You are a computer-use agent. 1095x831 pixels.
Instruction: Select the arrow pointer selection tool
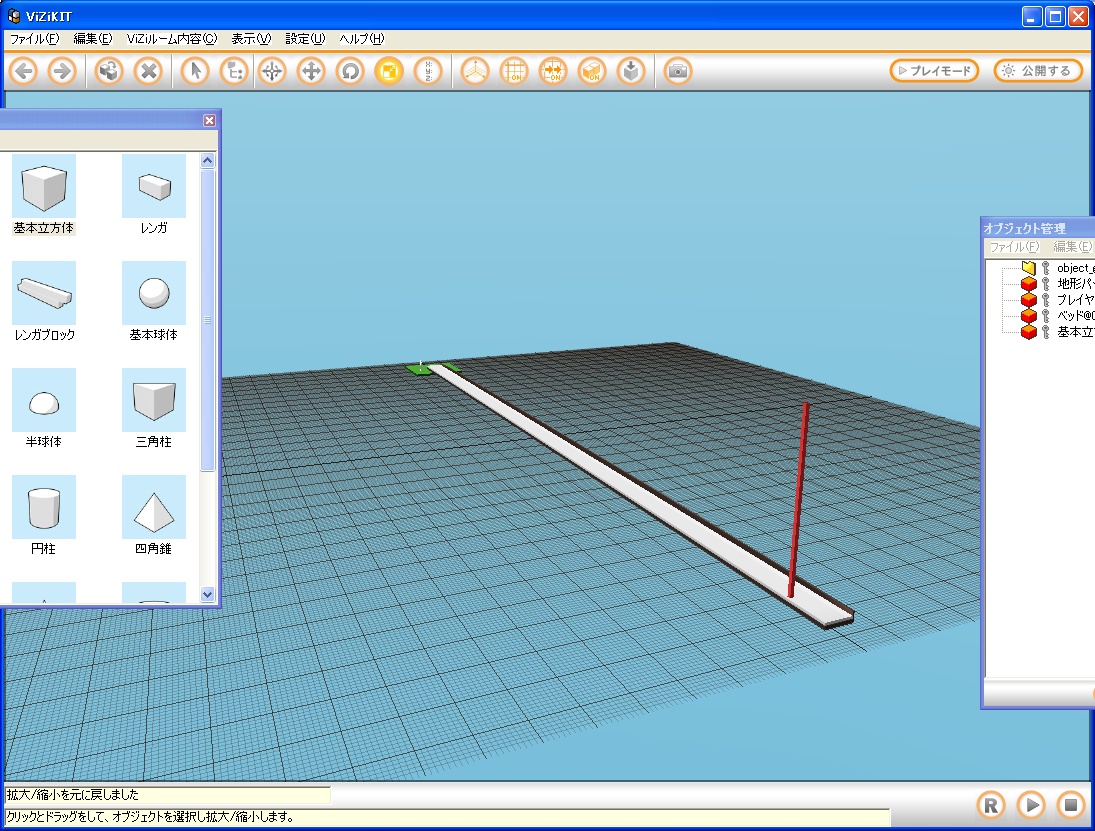coord(197,71)
